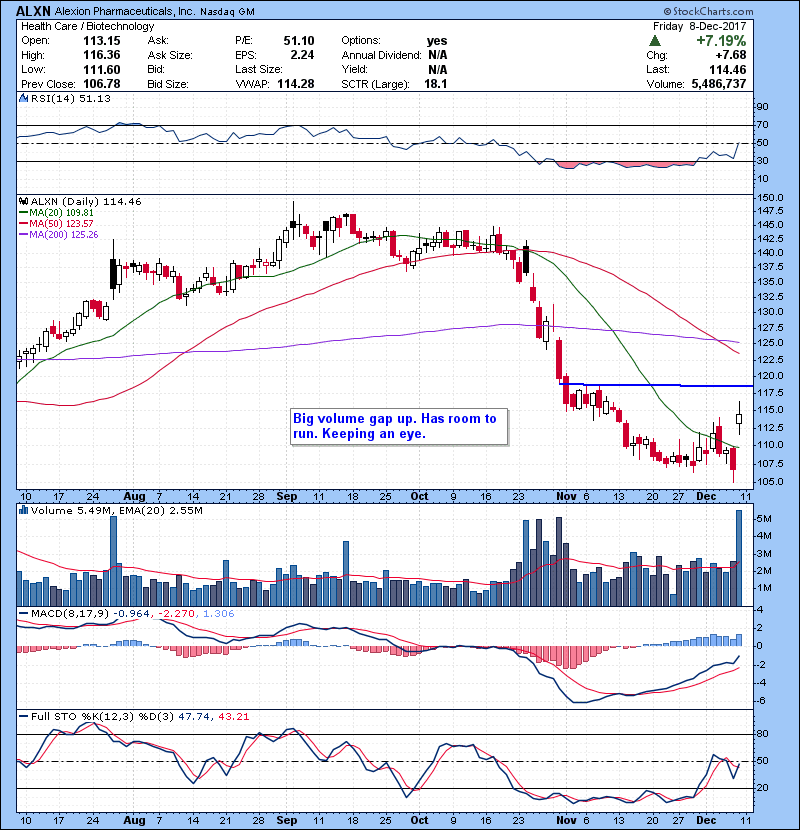Select the Chg value +7.68
The width and height of the screenshot is (800, 830).
pyautogui.click(x=731, y=55)
